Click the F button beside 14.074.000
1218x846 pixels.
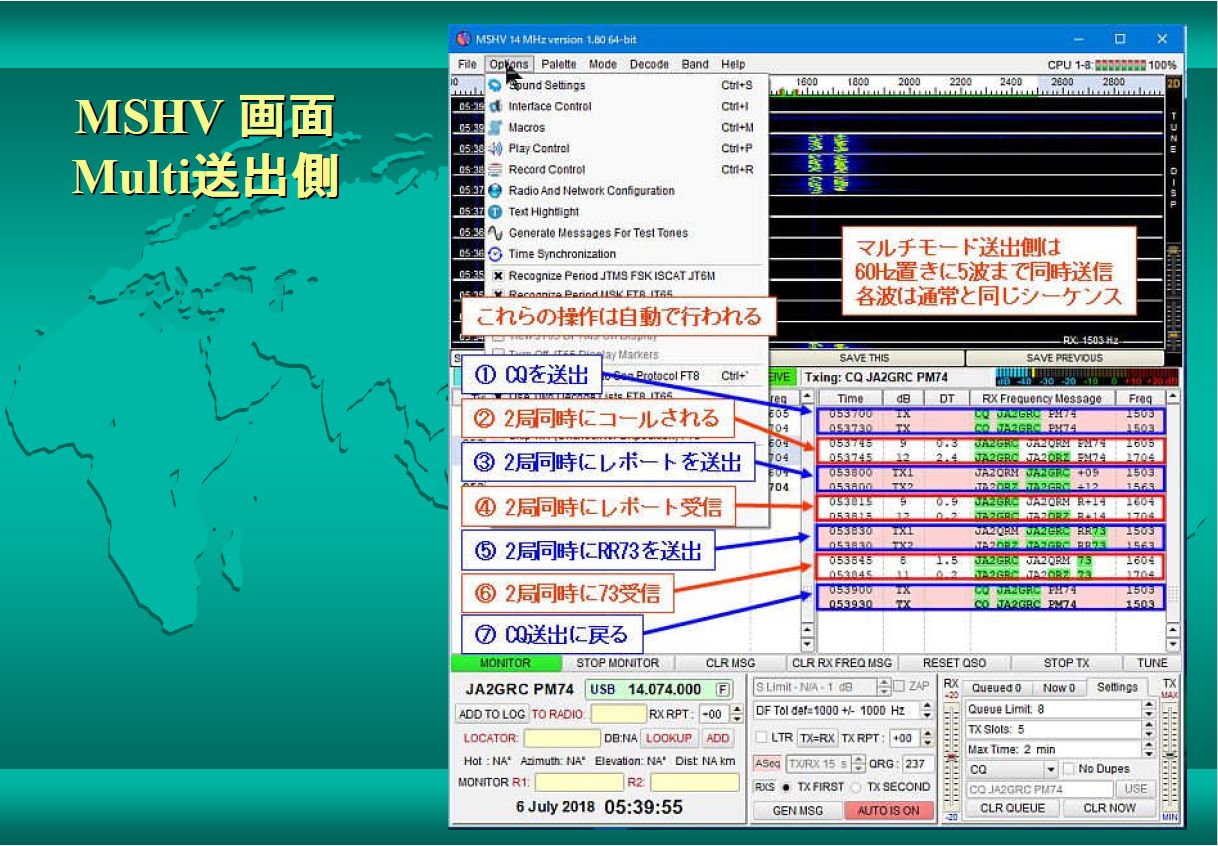point(721,690)
